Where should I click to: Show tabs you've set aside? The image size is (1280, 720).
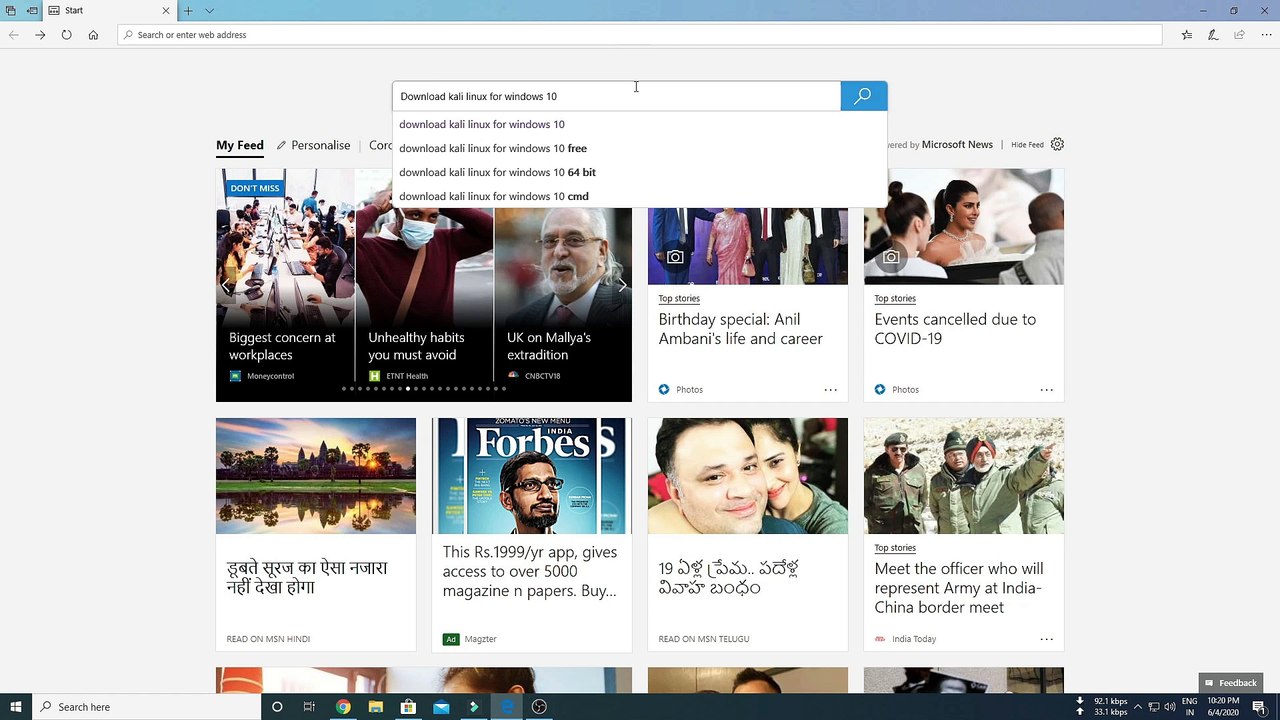point(11,11)
